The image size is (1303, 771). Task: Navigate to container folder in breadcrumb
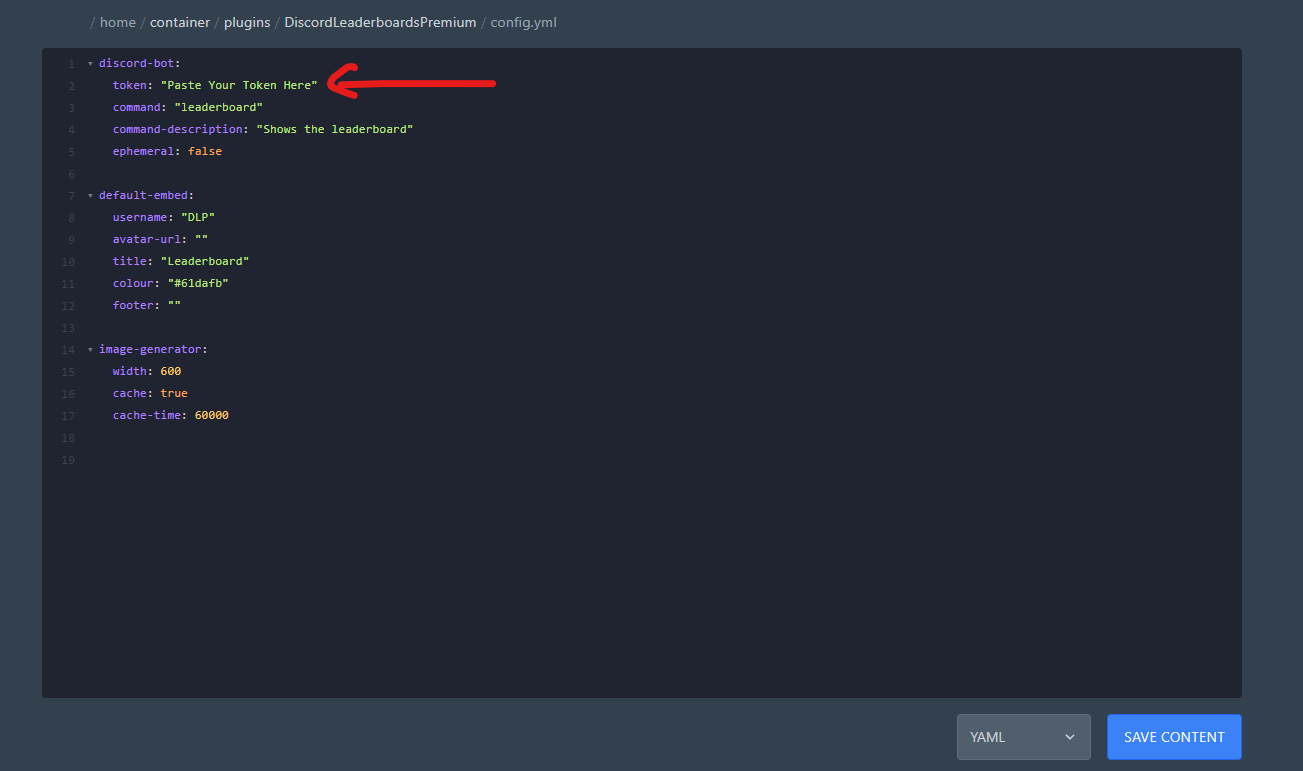tap(180, 22)
